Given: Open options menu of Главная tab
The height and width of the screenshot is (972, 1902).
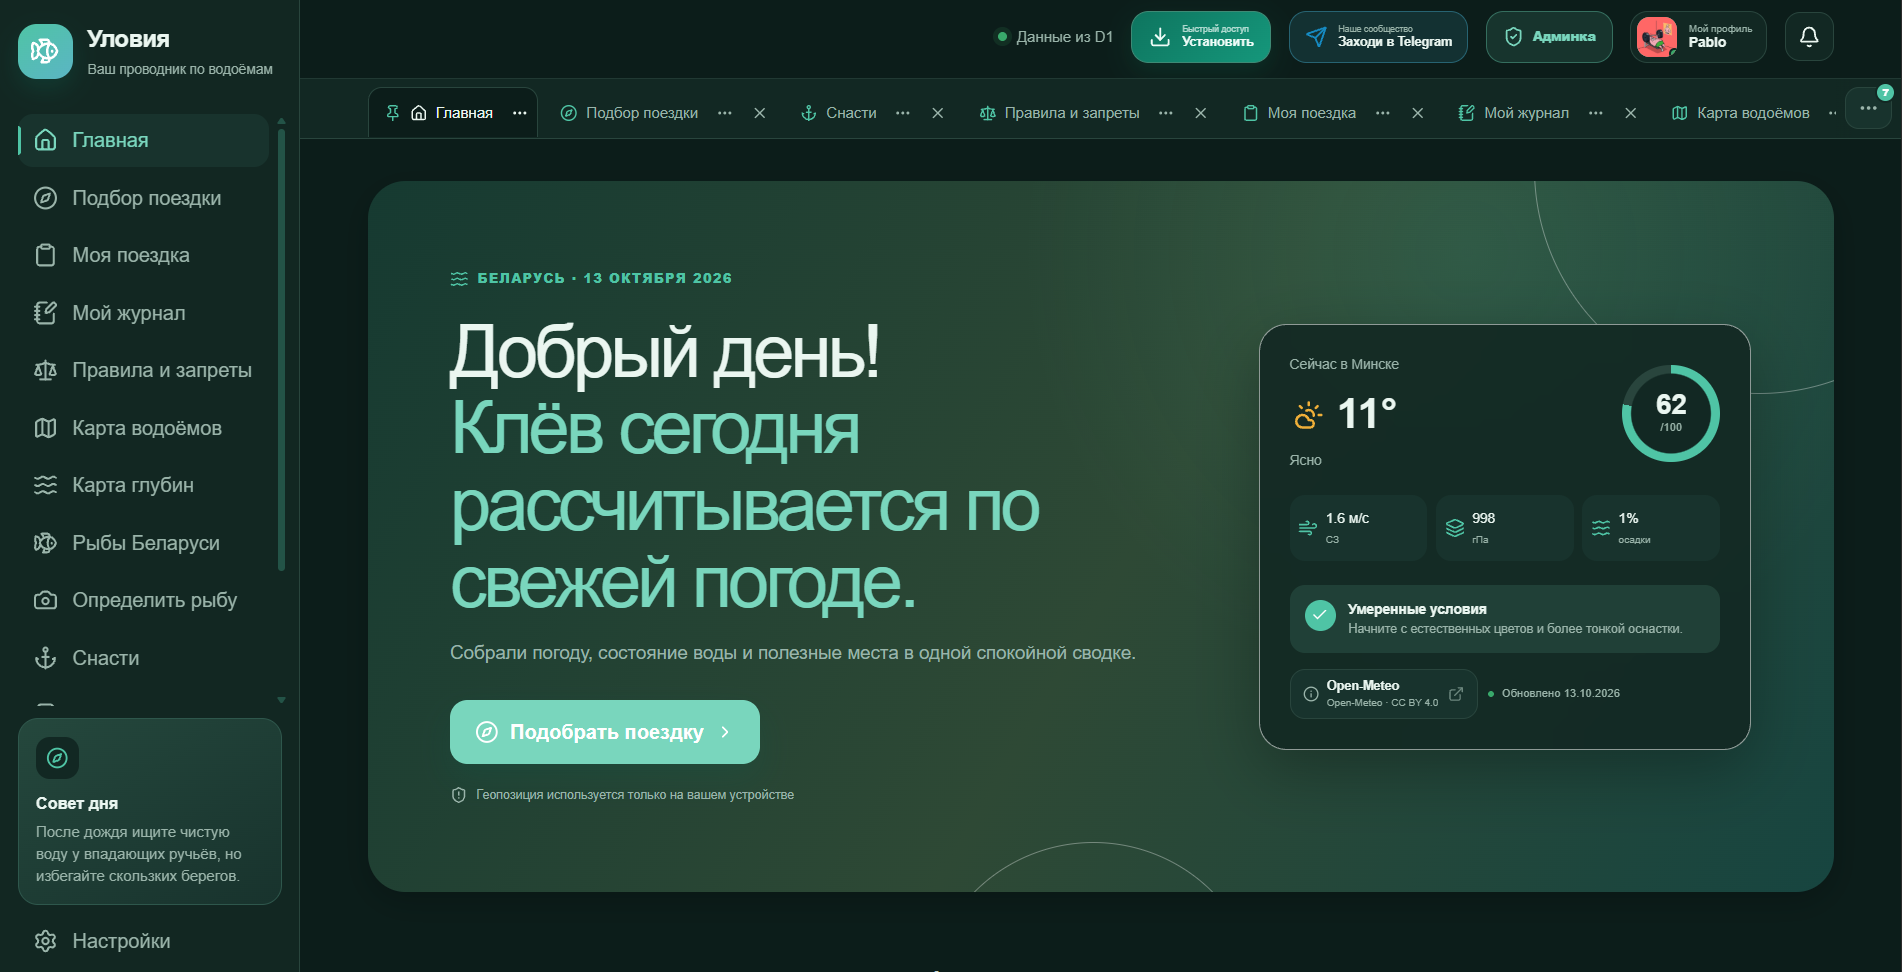Looking at the screenshot, I should coord(520,113).
